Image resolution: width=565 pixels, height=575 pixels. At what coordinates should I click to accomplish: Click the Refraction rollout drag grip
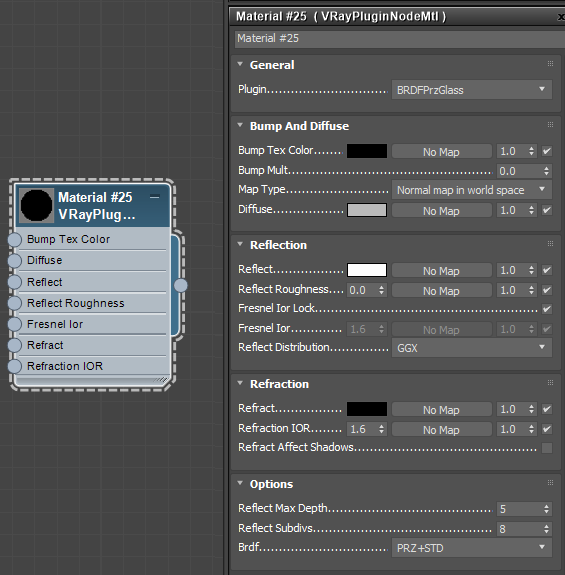tap(550, 382)
